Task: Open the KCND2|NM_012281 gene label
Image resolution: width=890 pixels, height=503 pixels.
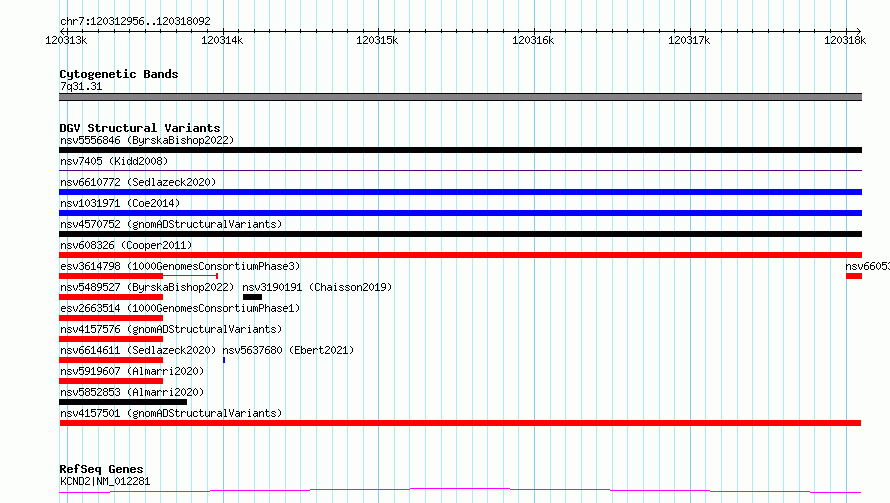Action: 105,481
